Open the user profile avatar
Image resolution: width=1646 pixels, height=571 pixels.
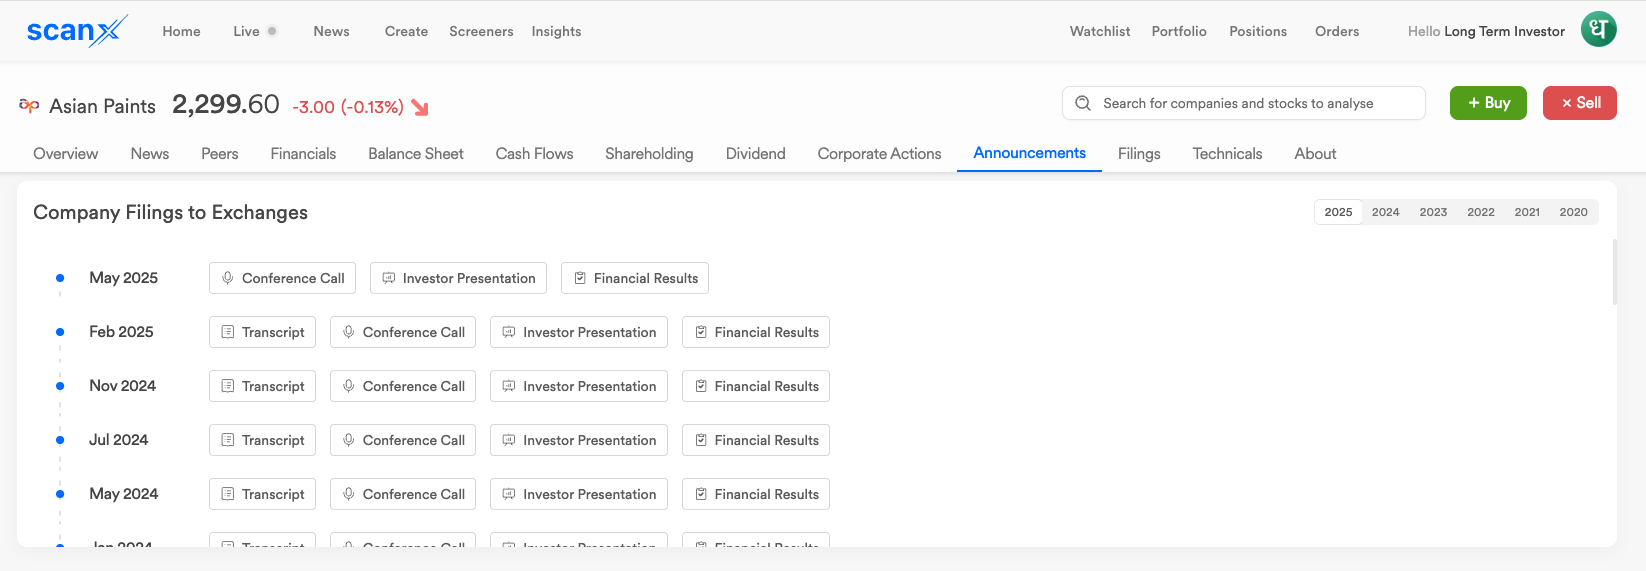tap(1598, 29)
